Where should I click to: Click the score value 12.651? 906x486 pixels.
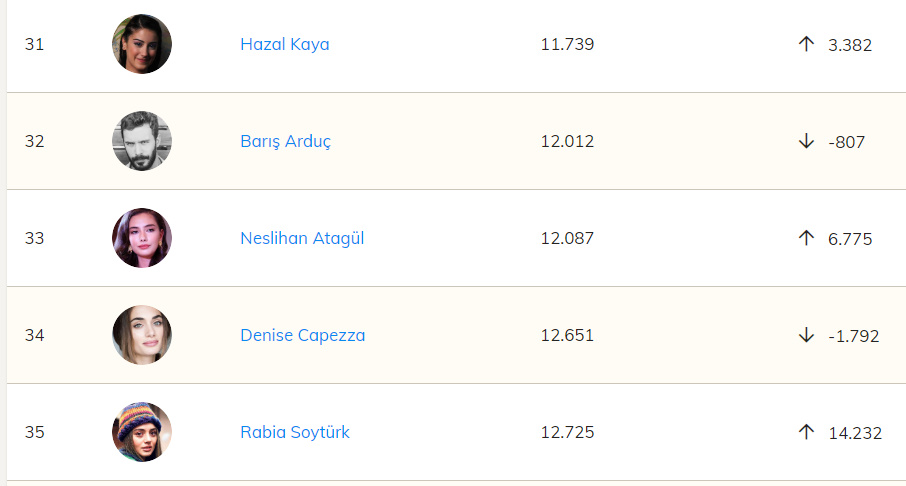[567, 335]
